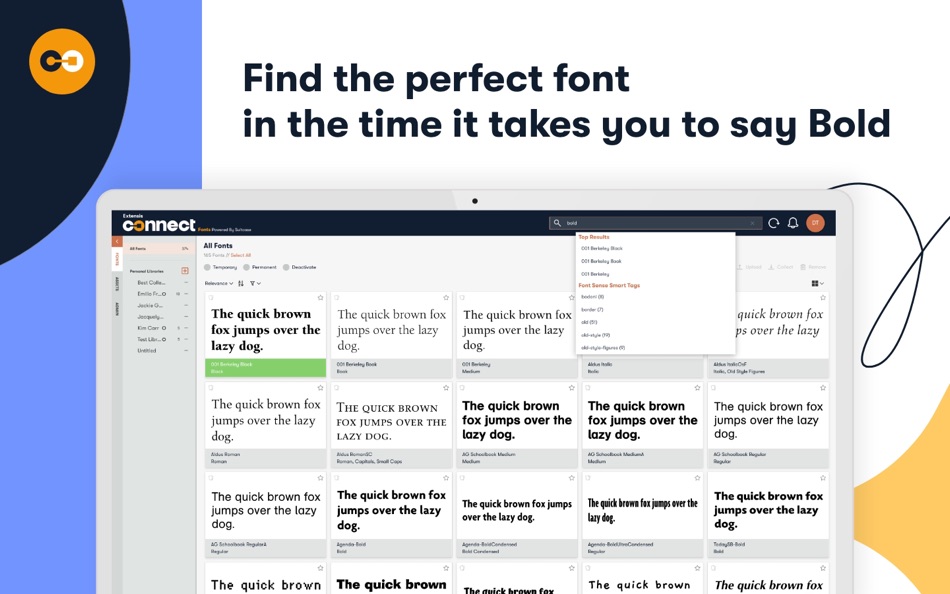Check the 001 Berkeley Book card checkbox
Image resolution: width=950 pixels, height=594 pixels.
336,298
